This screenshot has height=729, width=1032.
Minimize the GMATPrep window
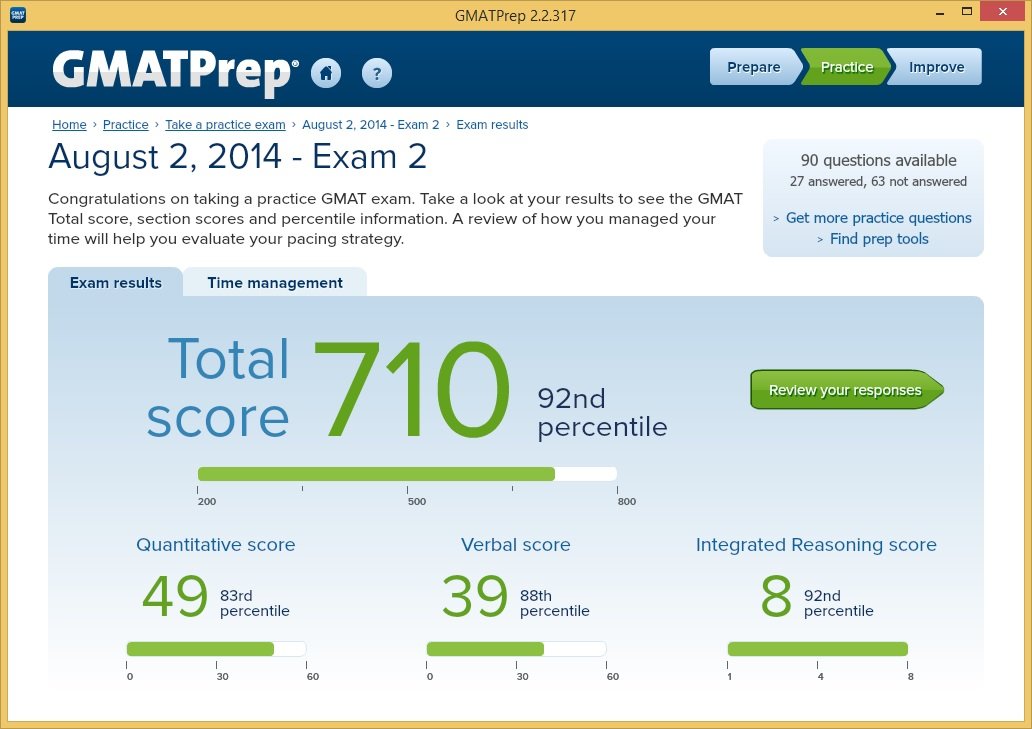point(940,12)
